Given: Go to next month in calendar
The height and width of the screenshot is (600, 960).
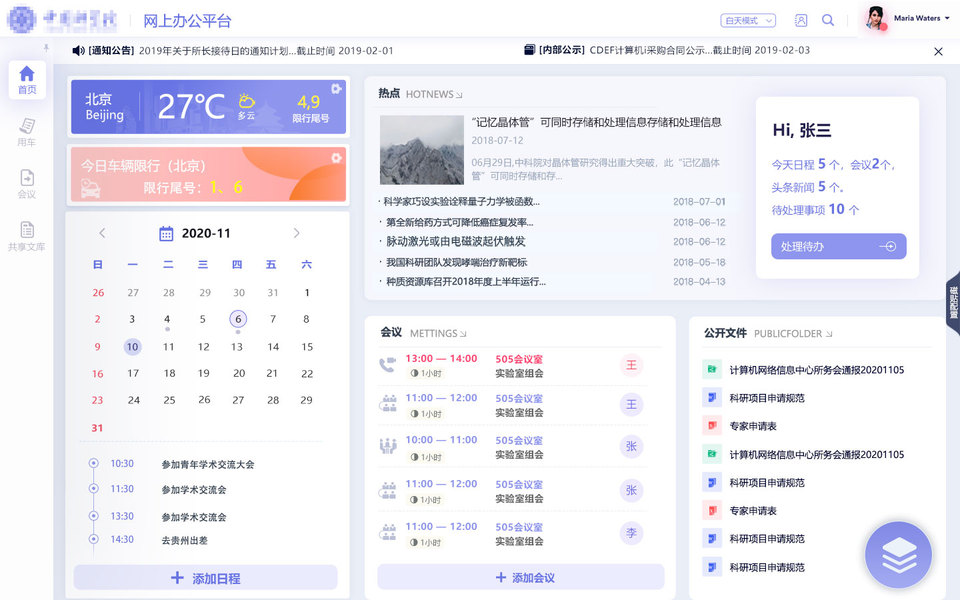Looking at the screenshot, I should point(296,233).
